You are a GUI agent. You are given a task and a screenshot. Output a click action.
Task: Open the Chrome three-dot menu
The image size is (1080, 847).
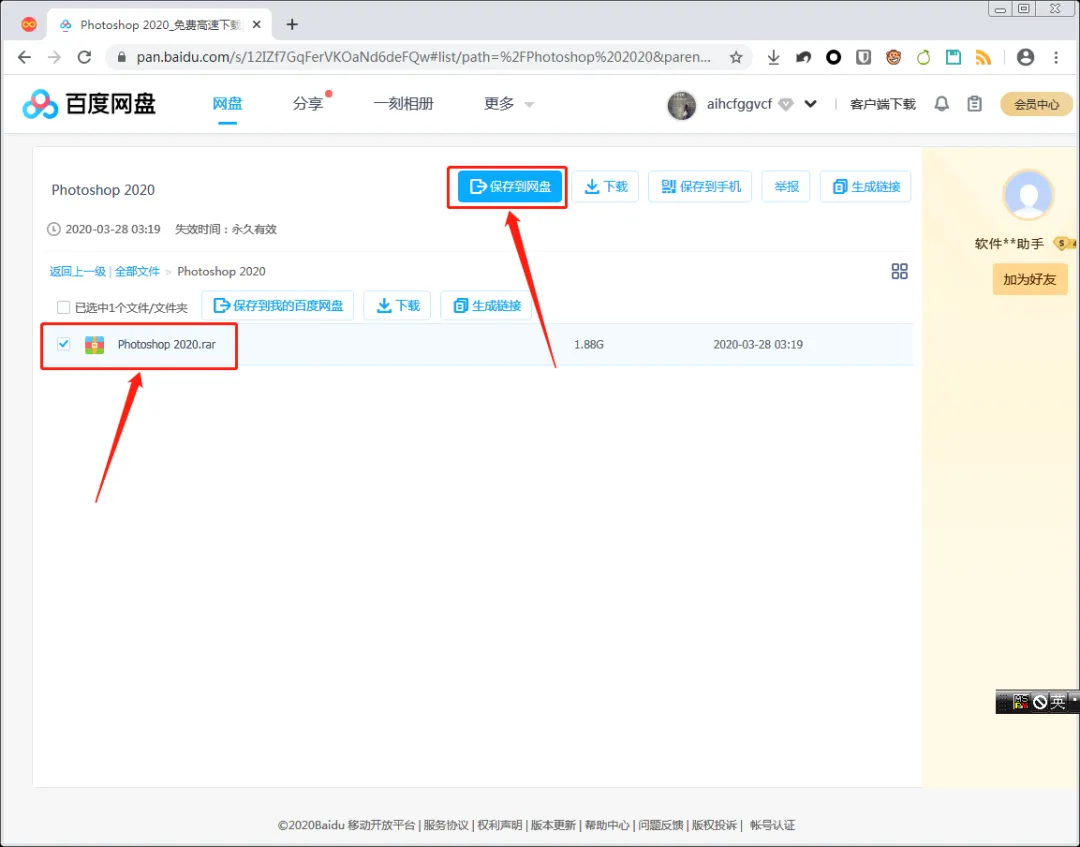(x=1056, y=57)
